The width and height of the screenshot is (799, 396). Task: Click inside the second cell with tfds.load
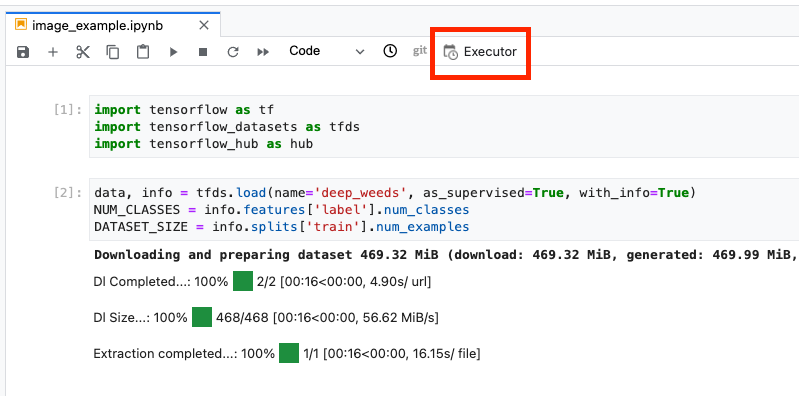tap(443, 209)
